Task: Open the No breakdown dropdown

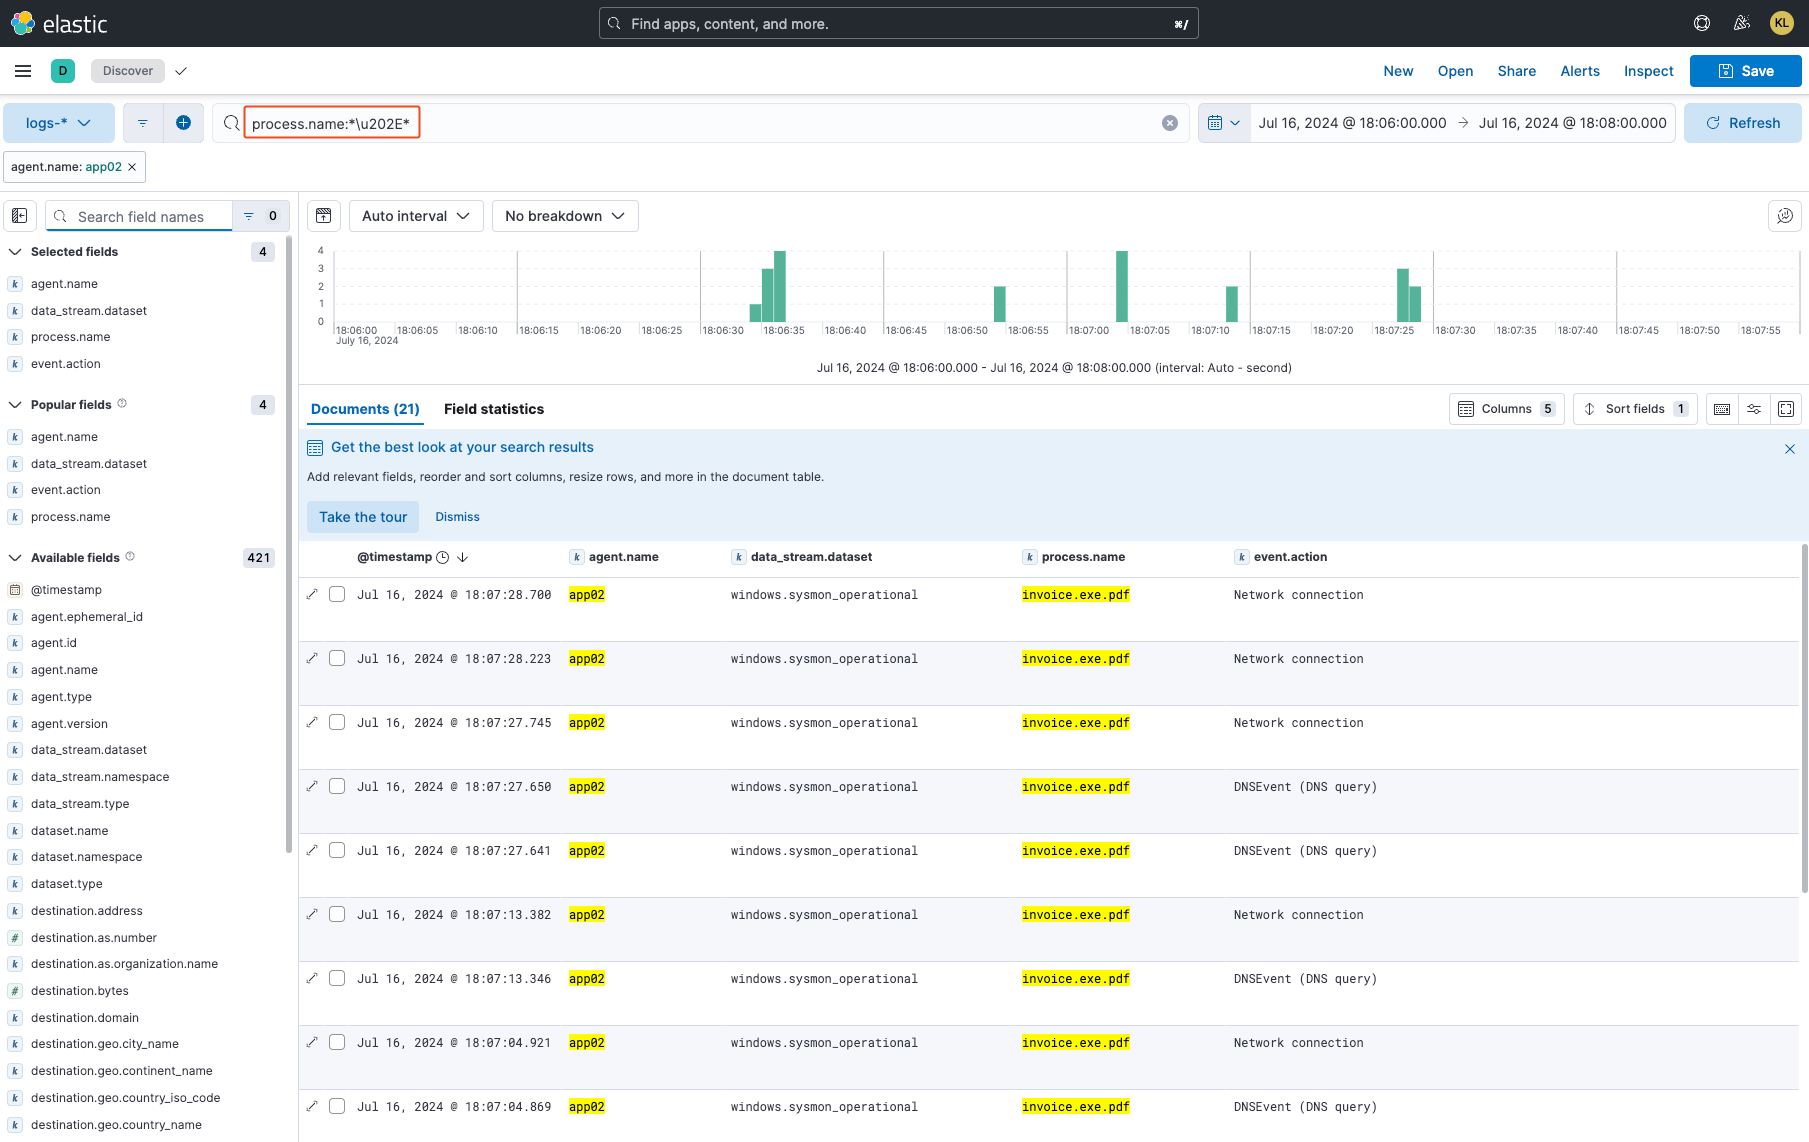Action: pyautogui.click(x=565, y=216)
